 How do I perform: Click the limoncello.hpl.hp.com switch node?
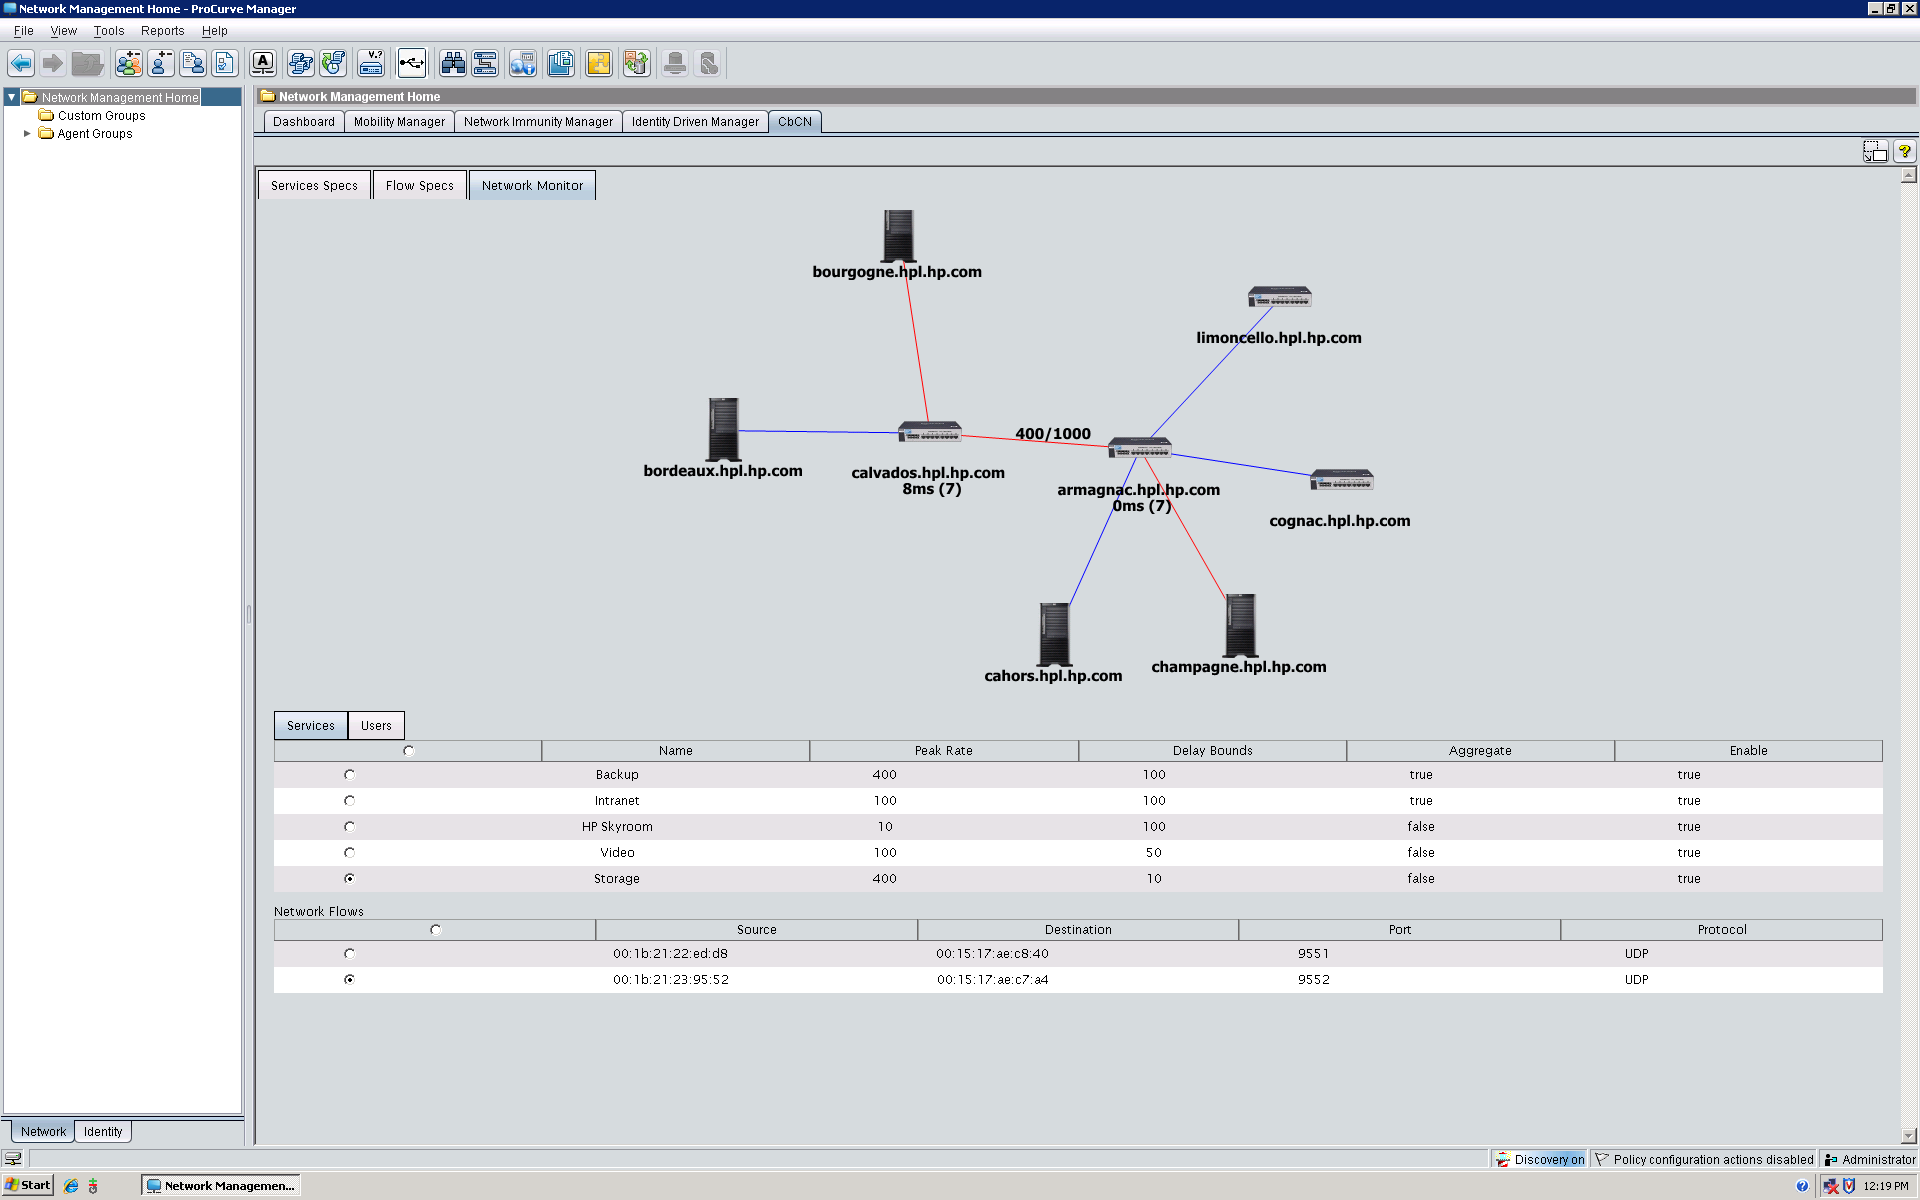pyautogui.click(x=1279, y=297)
